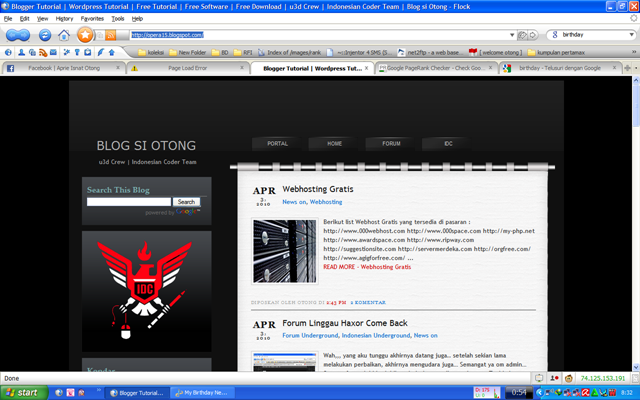Viewport: 640px width, 400px height.
Task: Click the Index of /images/rank bookmark
Action: coord(289,52)
